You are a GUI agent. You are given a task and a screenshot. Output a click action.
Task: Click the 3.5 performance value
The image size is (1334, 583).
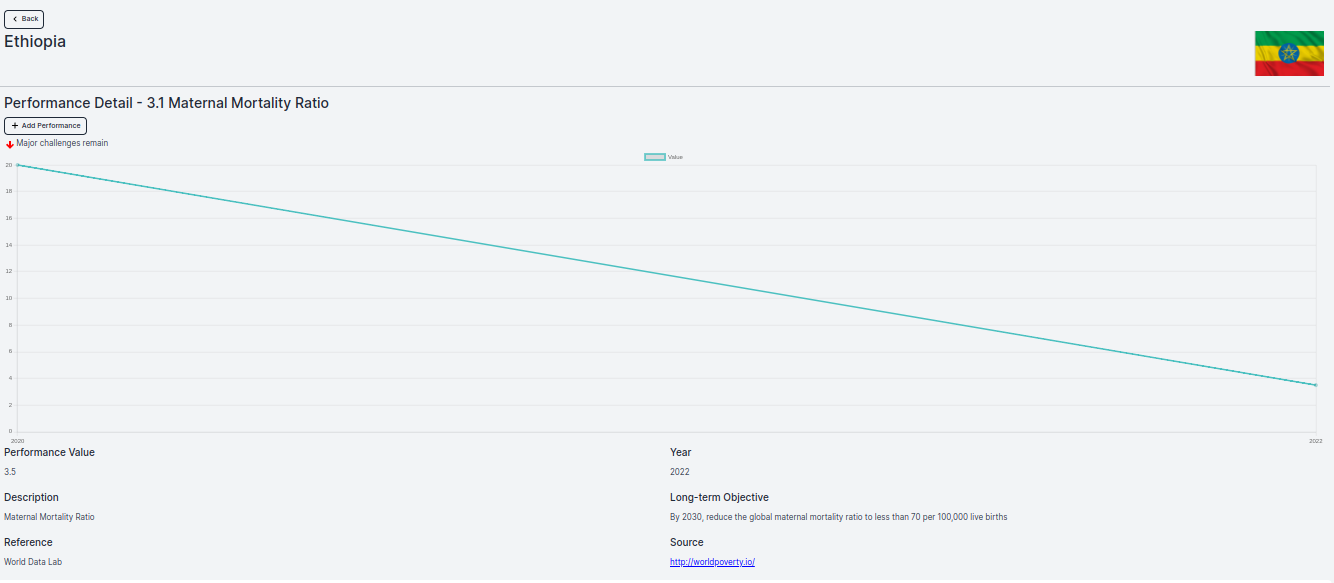coord(10,472)
